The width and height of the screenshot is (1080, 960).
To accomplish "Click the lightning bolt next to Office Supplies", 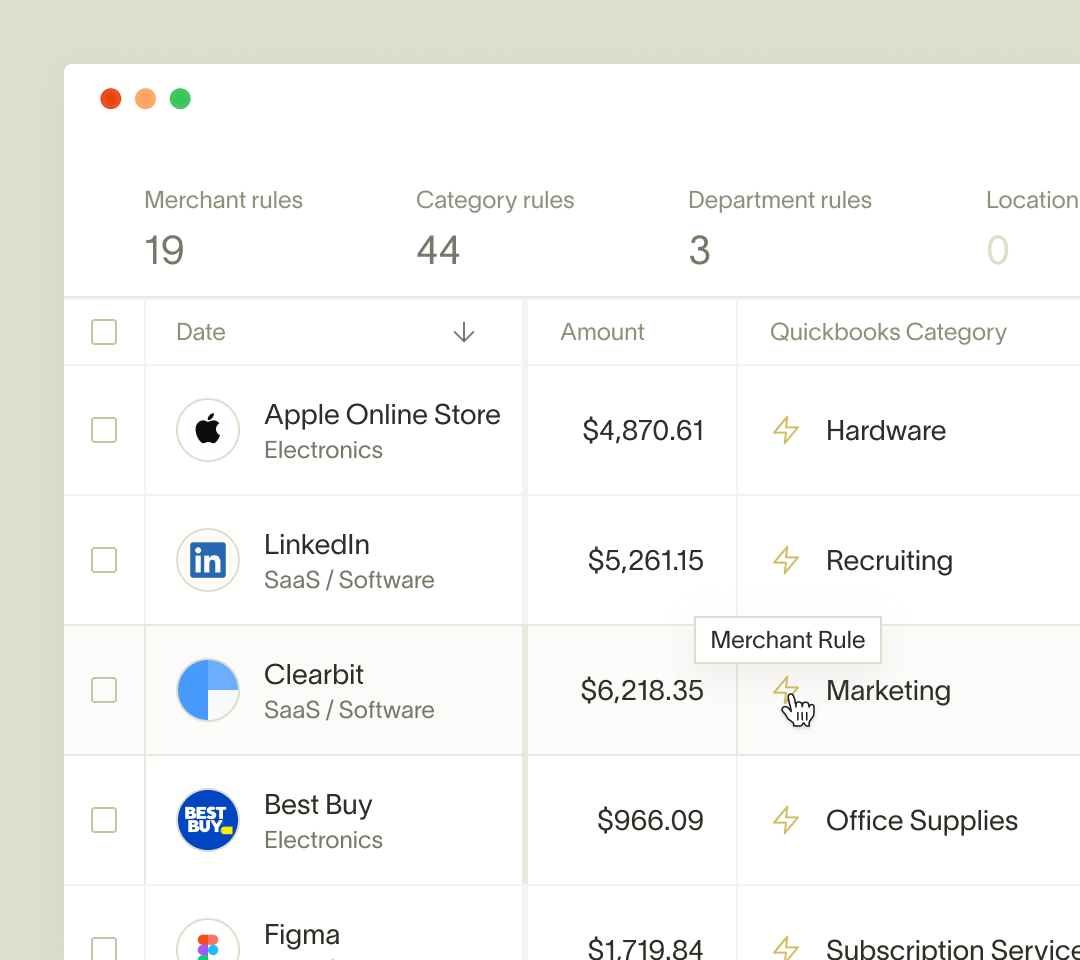I will tap(786, 820).
